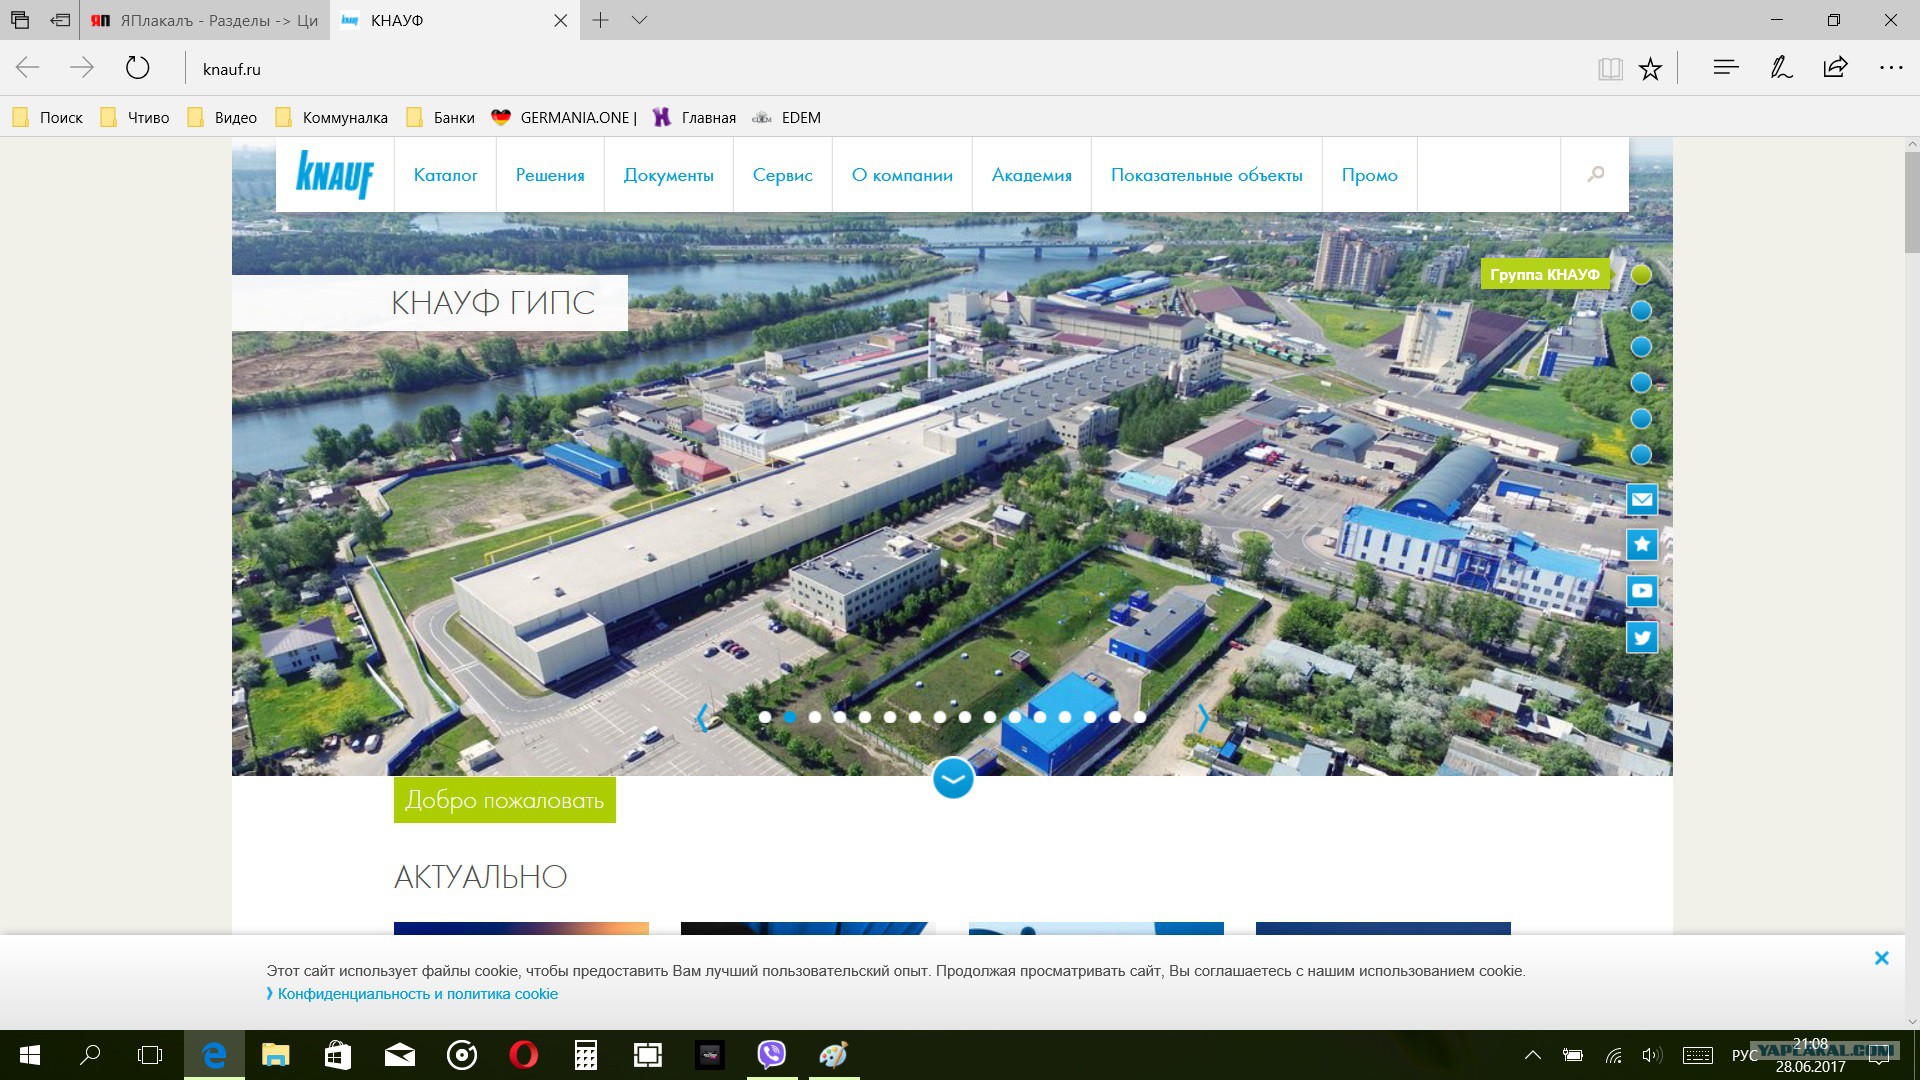Screen dimensions: 1920x1080
Task: Open File Explorer from the taskbar
Action: 275,1055
